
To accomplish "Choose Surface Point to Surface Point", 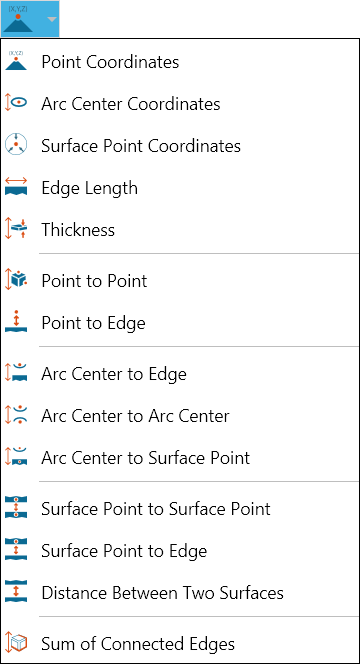I will 156,509.
